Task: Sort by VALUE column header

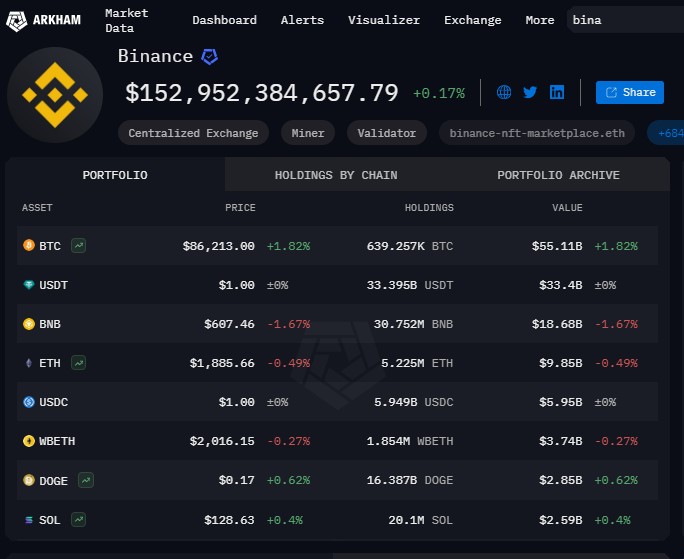Action: click(567, 207)
